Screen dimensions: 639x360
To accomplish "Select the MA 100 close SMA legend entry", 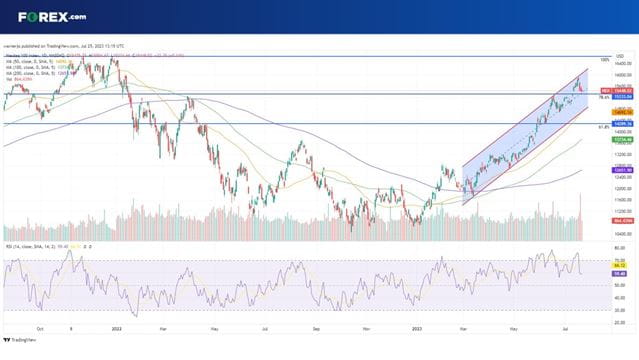I will pos(40,67).
